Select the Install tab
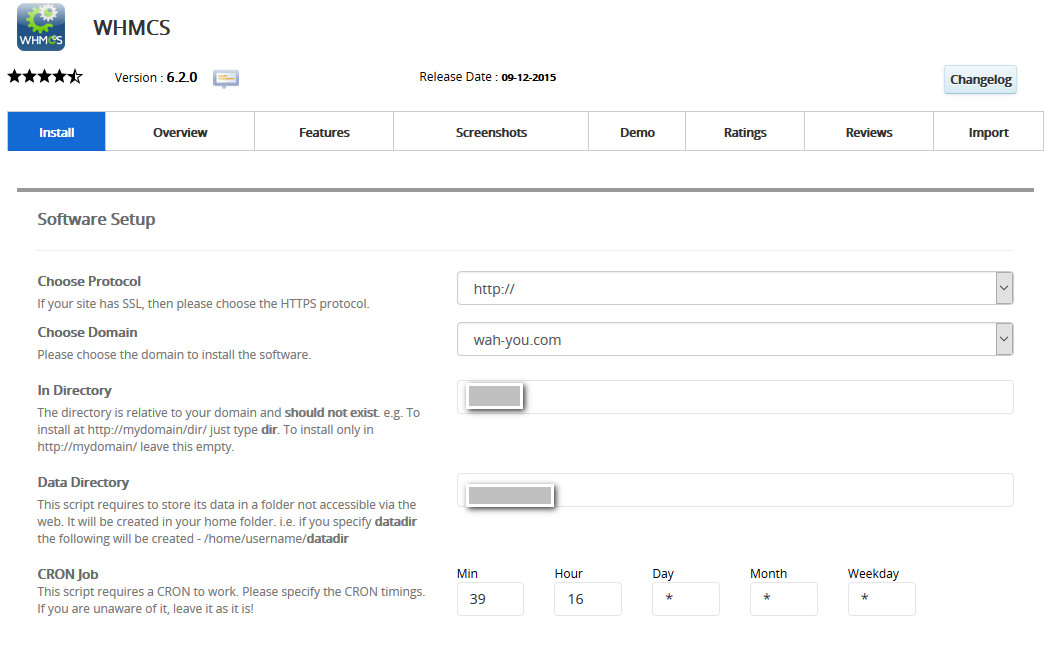The image size is (1044, 645). pos(57,132)
